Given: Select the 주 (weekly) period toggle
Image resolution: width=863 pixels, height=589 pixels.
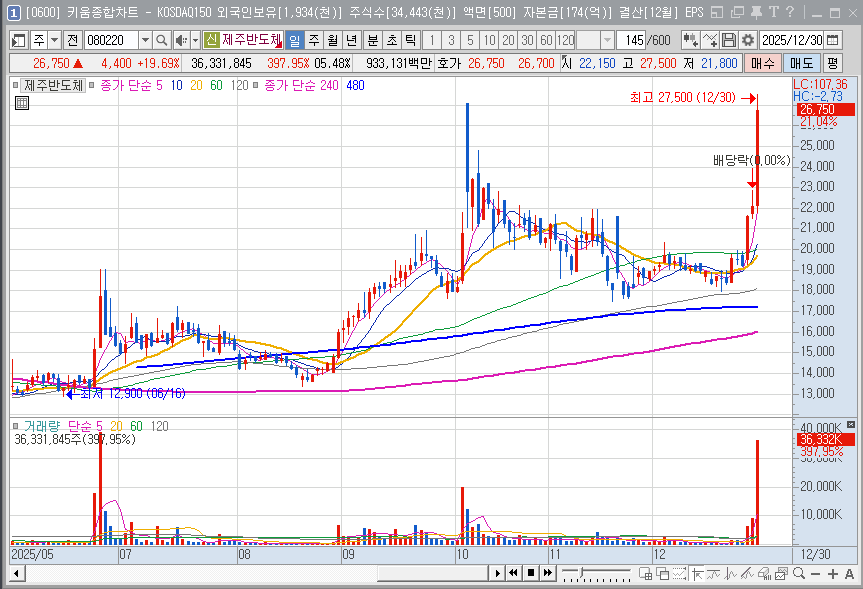Looking at the screenshot, I should 314,40.
